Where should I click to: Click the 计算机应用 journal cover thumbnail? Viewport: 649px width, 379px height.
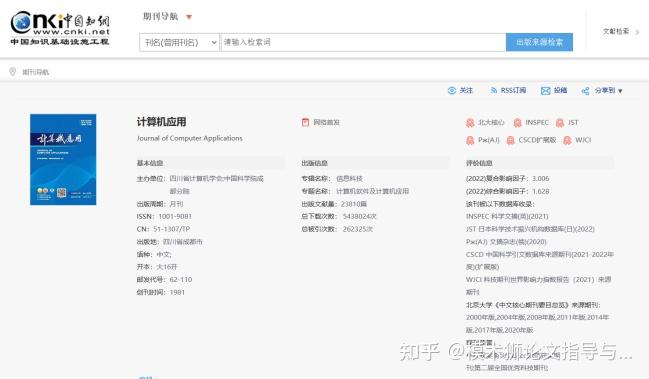pyautogui.click(x=63, y=159)
